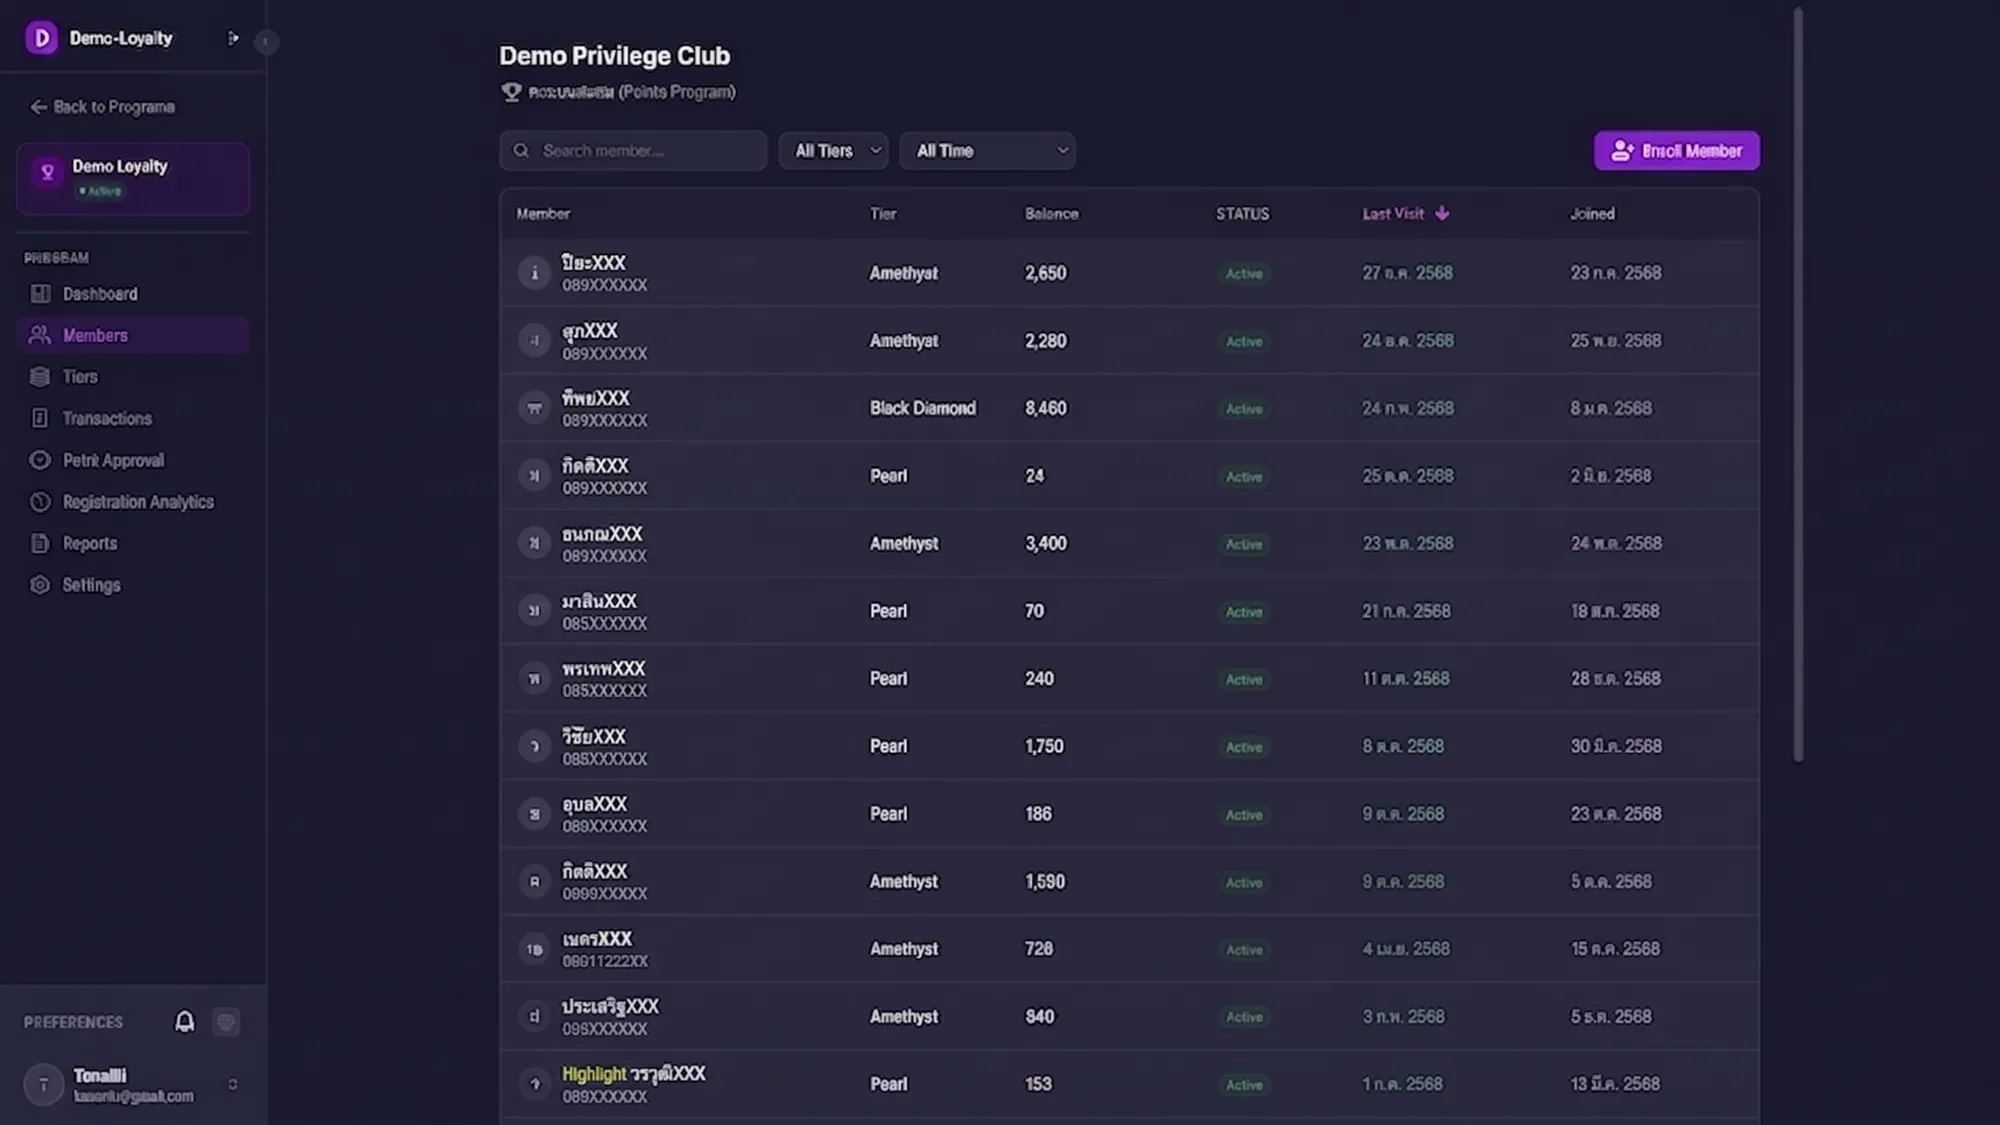Click the Search member input field
The image size is (2000, 1125).
[633, 151]
